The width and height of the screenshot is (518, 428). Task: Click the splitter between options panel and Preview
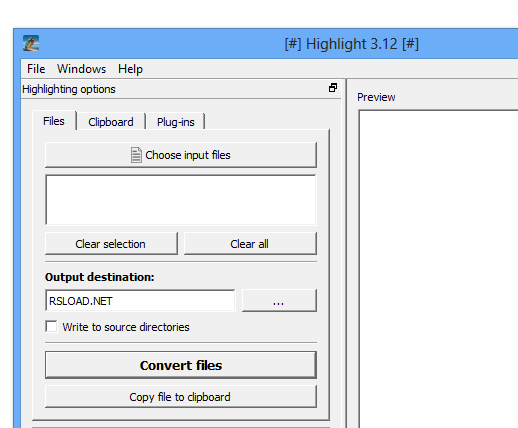coord(346,253)
